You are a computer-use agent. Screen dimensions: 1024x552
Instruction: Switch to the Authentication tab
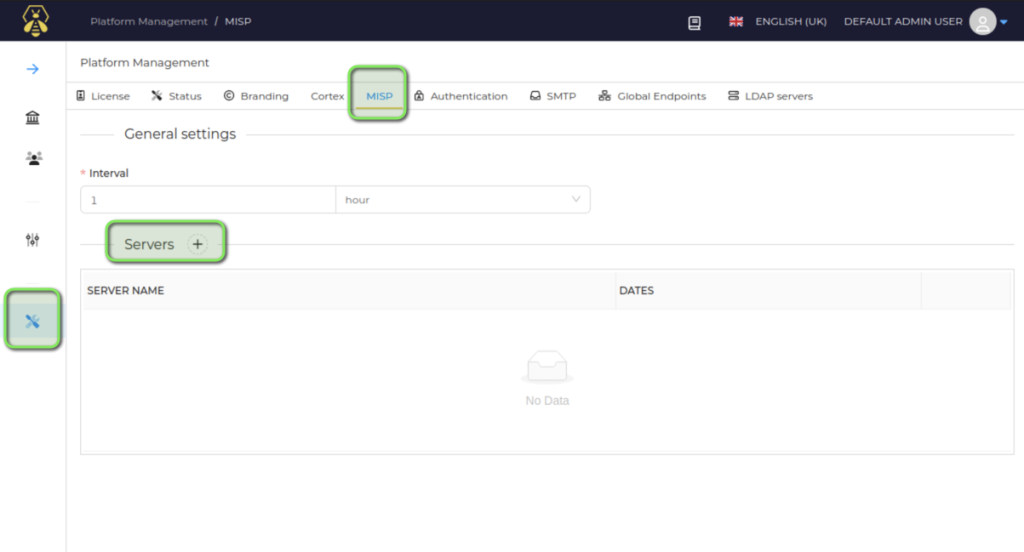[461, 96]
